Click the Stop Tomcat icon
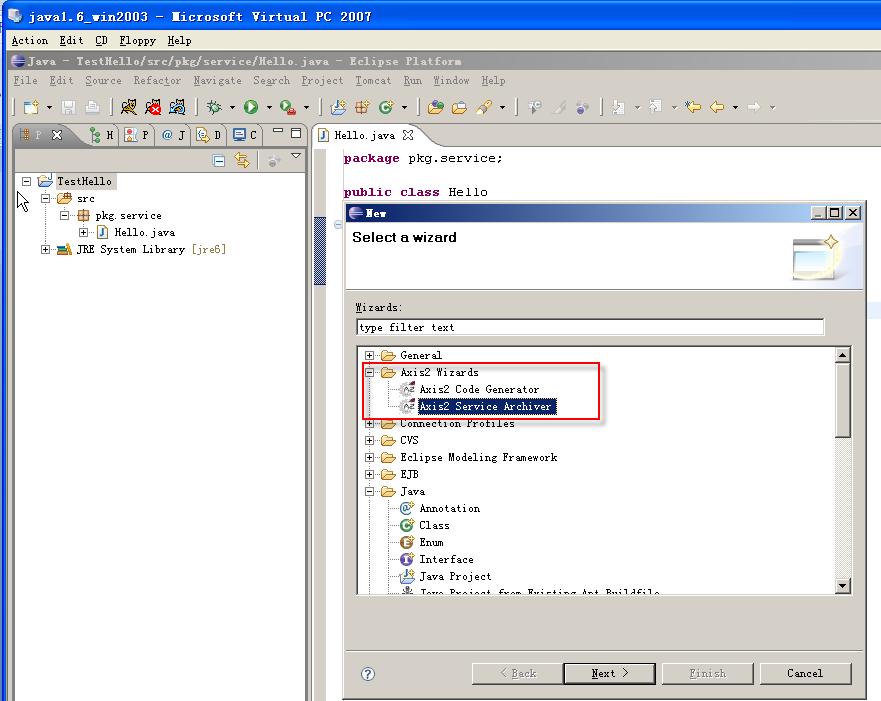The height and width of the screenshot is (701, 881). 153,107
